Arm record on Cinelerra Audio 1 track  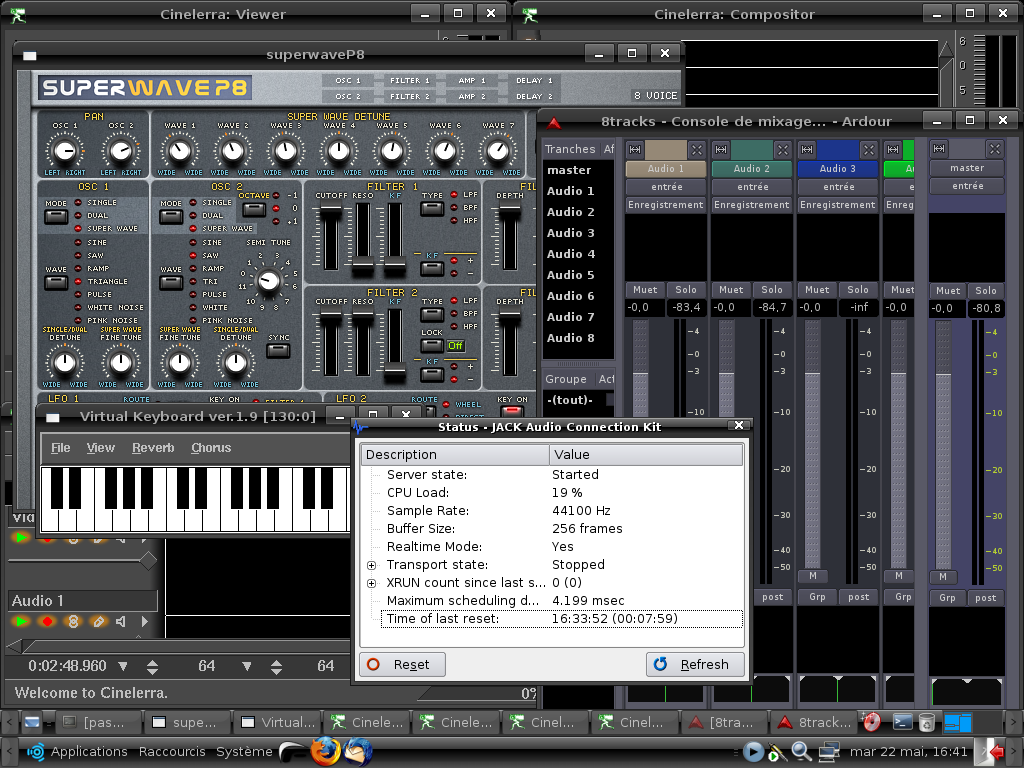(x=46, y=621)
